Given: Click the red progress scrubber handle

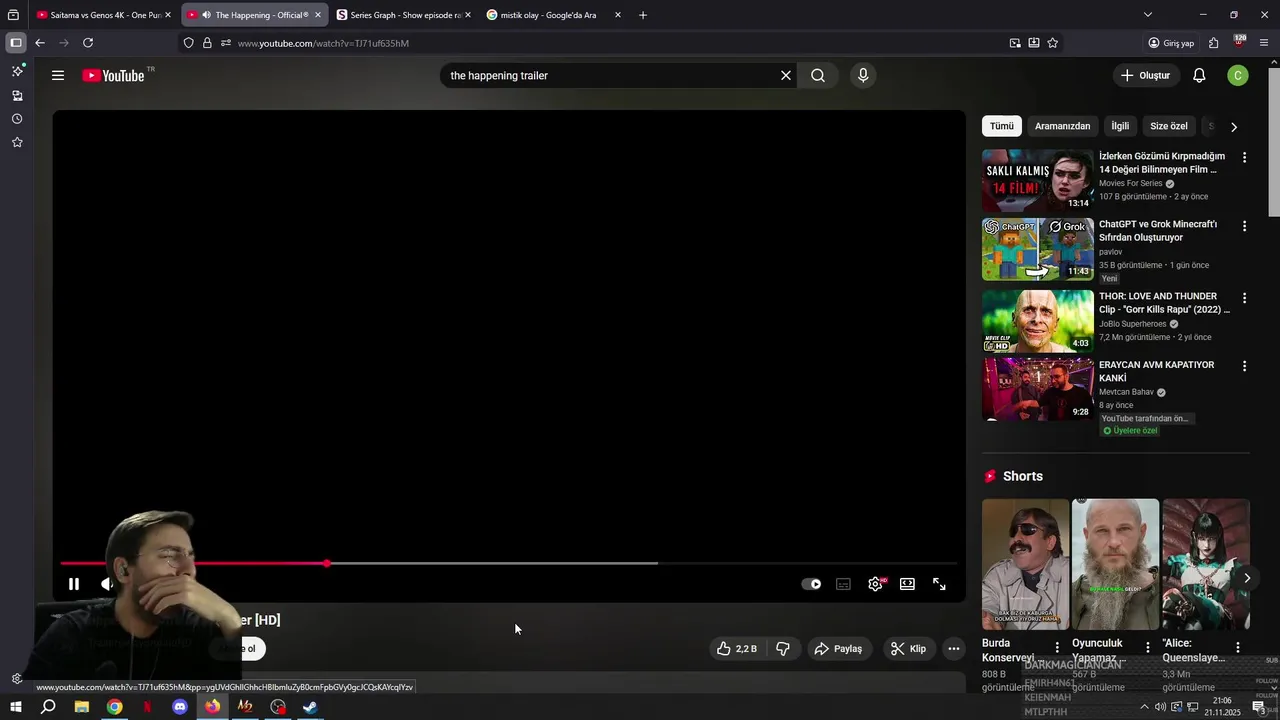Looking at the screenshot, I should coord(327,563).
